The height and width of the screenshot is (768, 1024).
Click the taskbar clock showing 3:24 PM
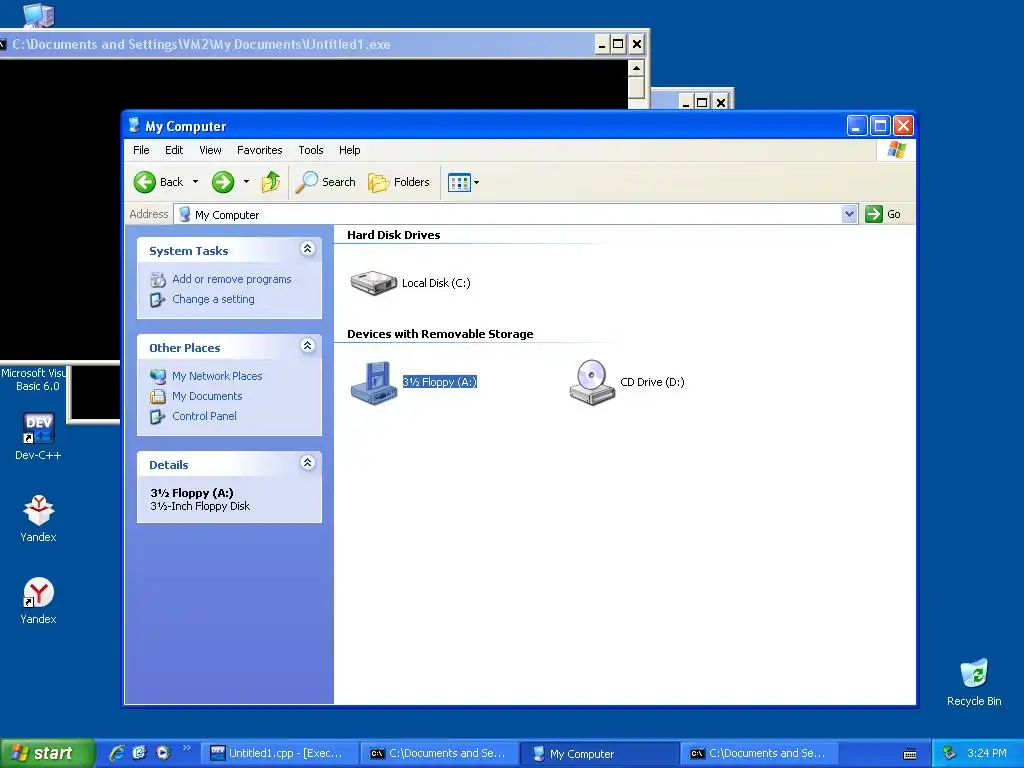point(987,754)
